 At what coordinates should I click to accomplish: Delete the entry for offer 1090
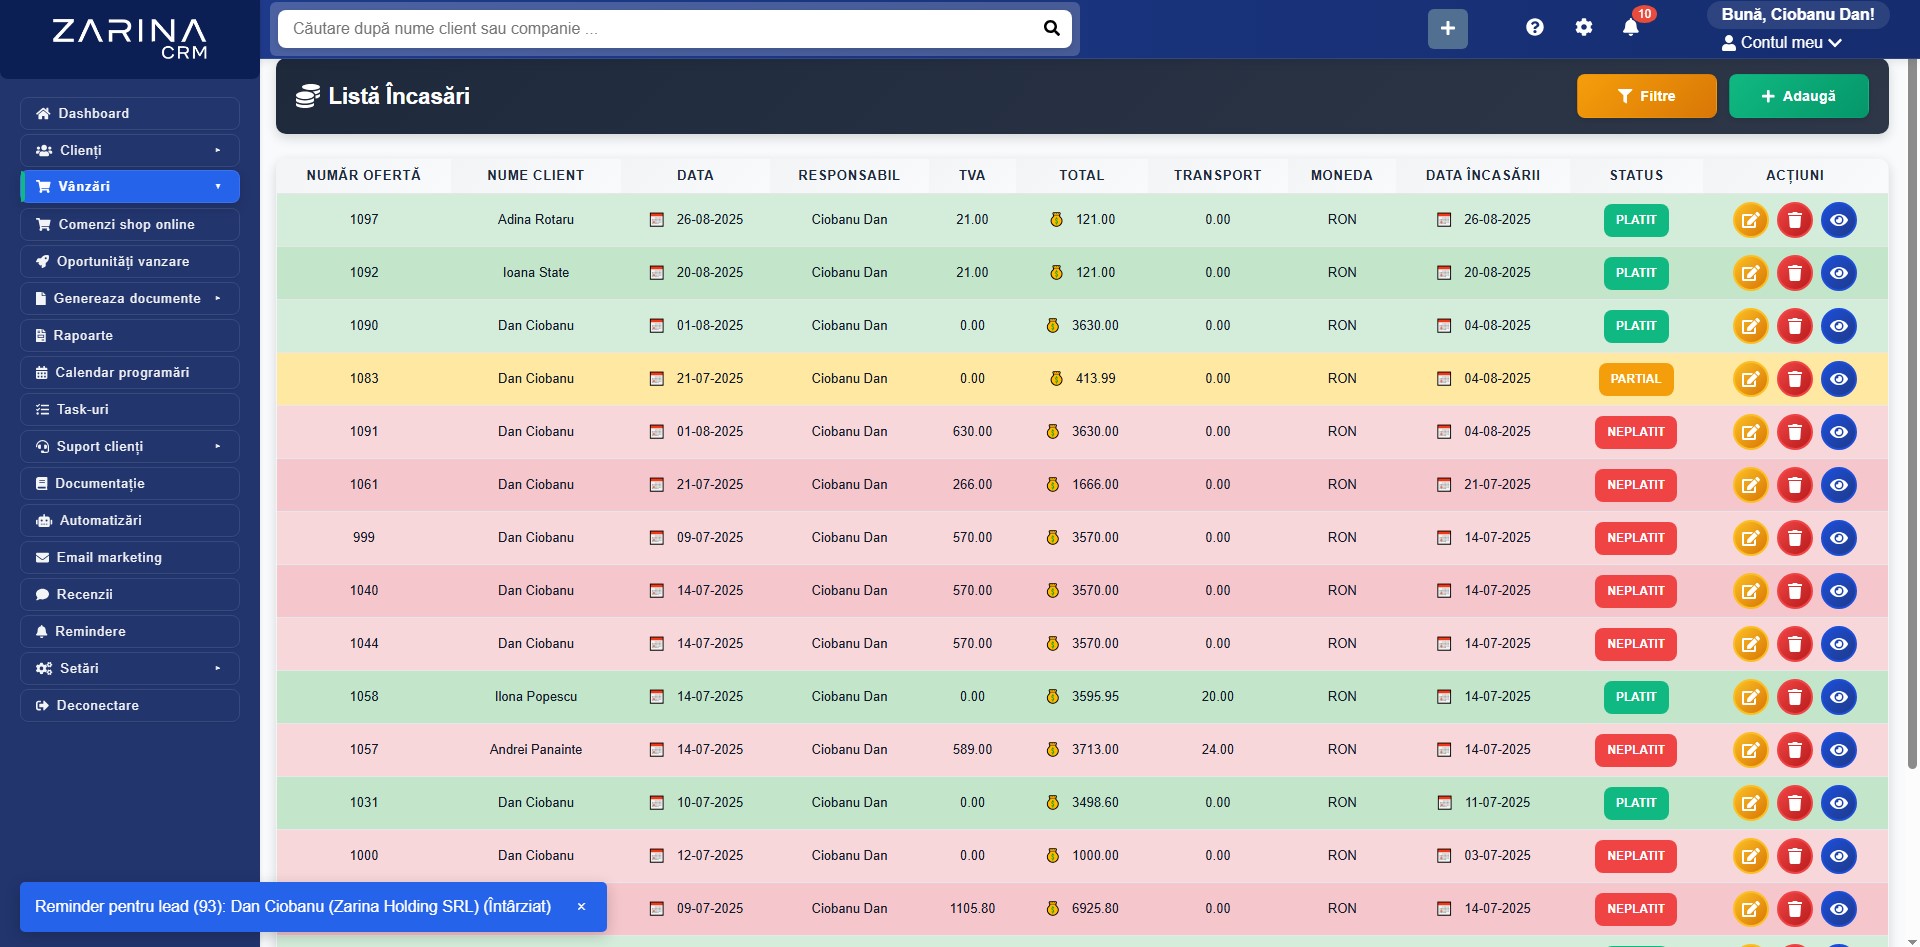(1795, 326)
